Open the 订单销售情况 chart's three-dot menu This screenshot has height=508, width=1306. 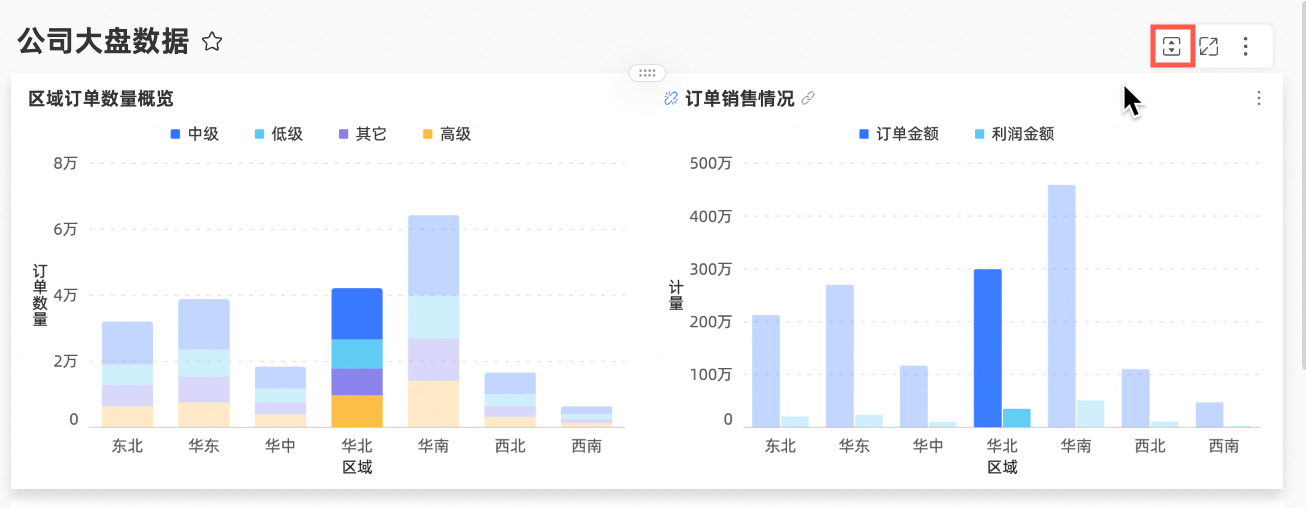click(1258, 98)
